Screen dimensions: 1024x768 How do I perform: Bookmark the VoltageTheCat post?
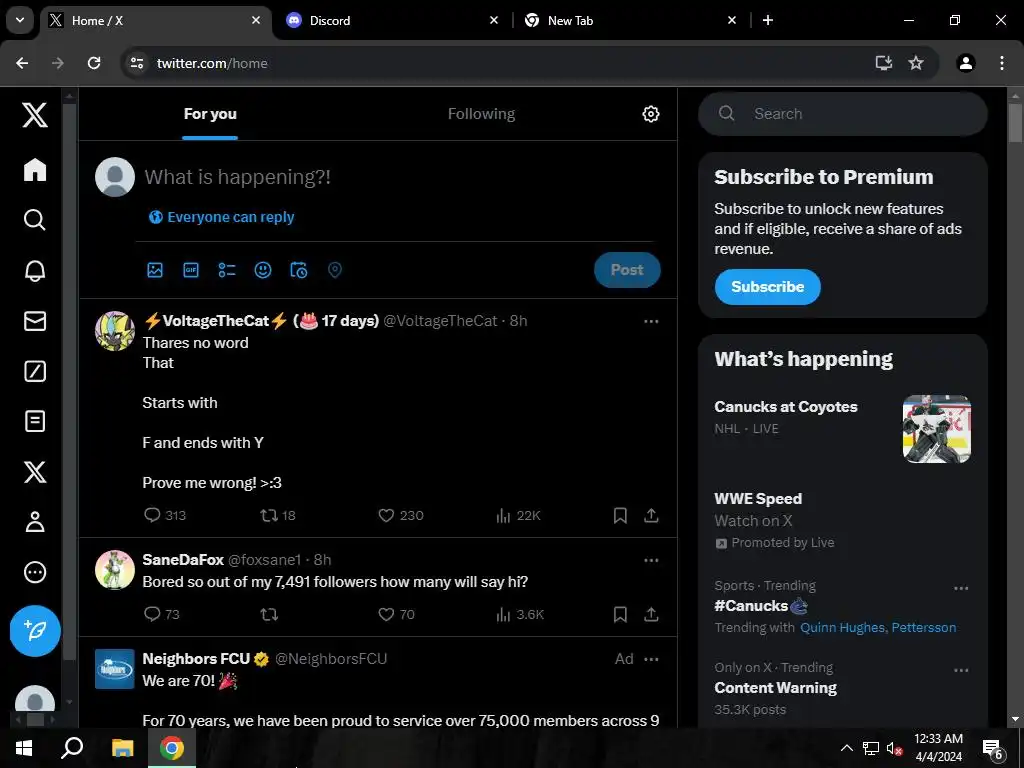(x=620, y=515)
